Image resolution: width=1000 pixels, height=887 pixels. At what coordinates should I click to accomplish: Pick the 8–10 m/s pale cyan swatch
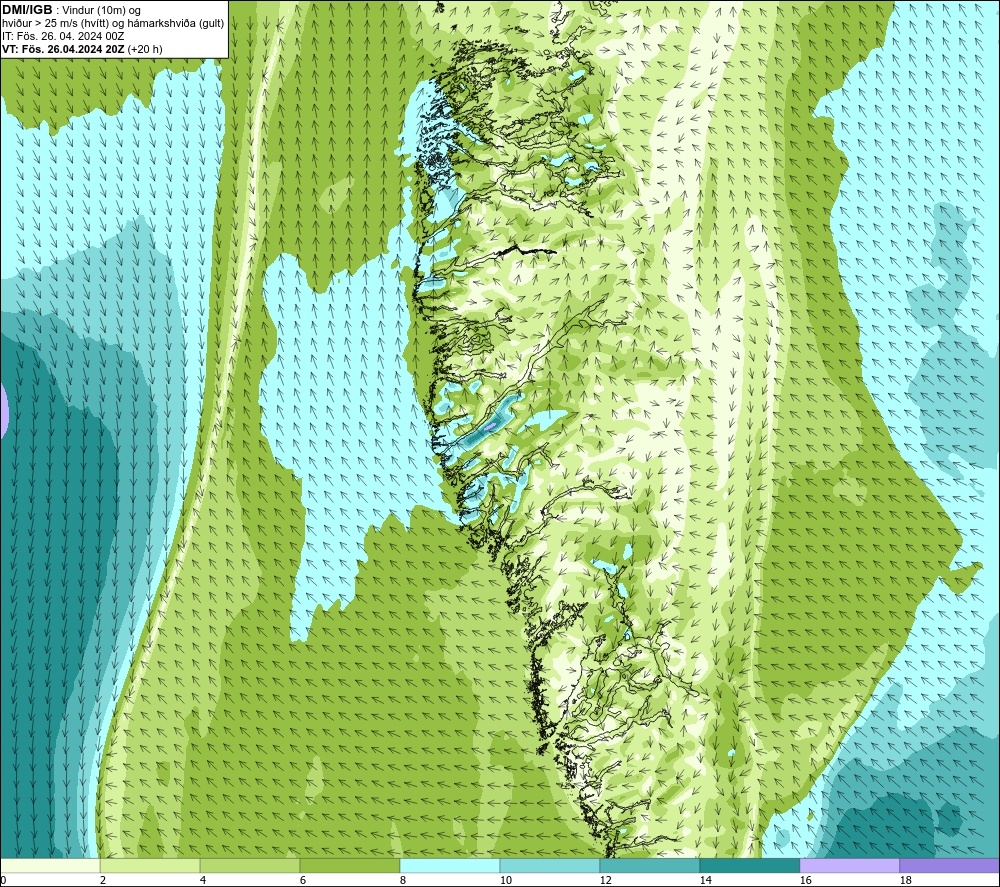450,865
